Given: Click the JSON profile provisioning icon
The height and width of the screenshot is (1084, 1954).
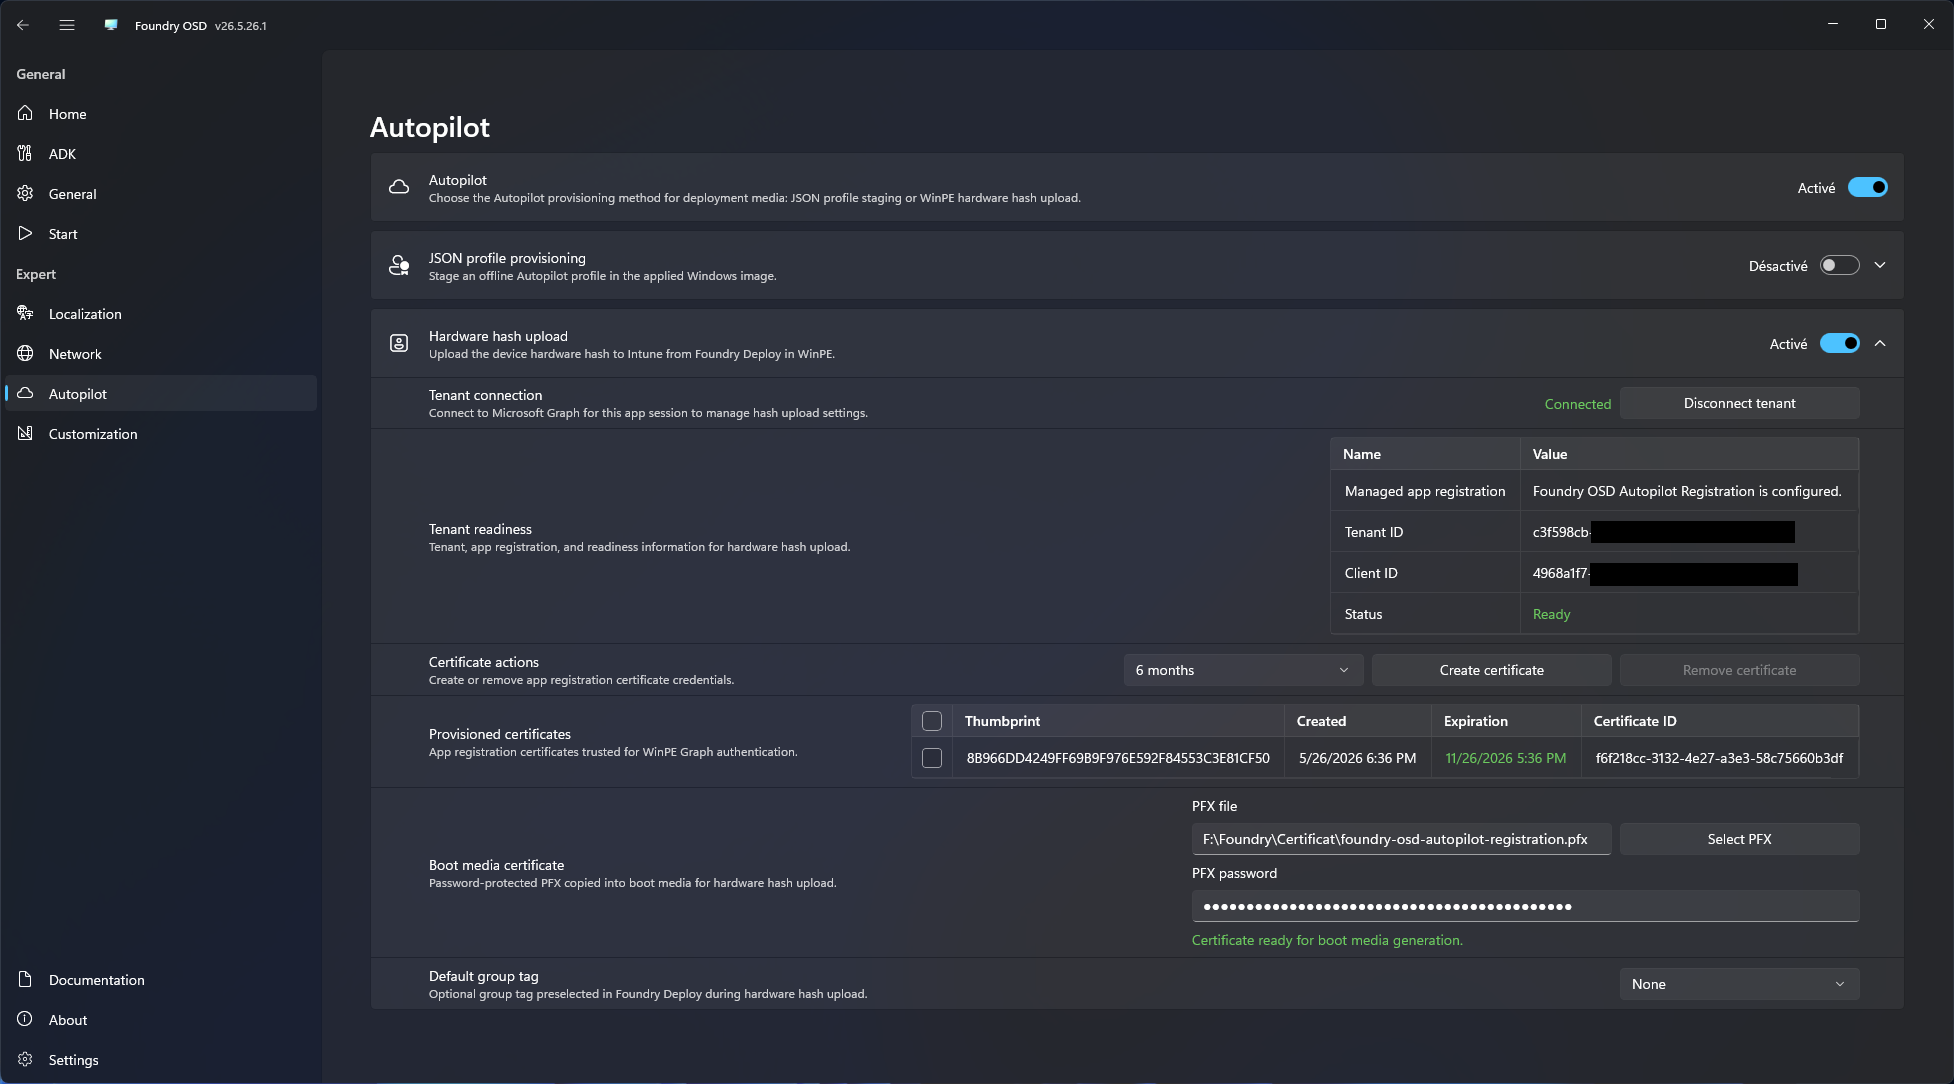Looking at the screenshot, I should [399, 266].
